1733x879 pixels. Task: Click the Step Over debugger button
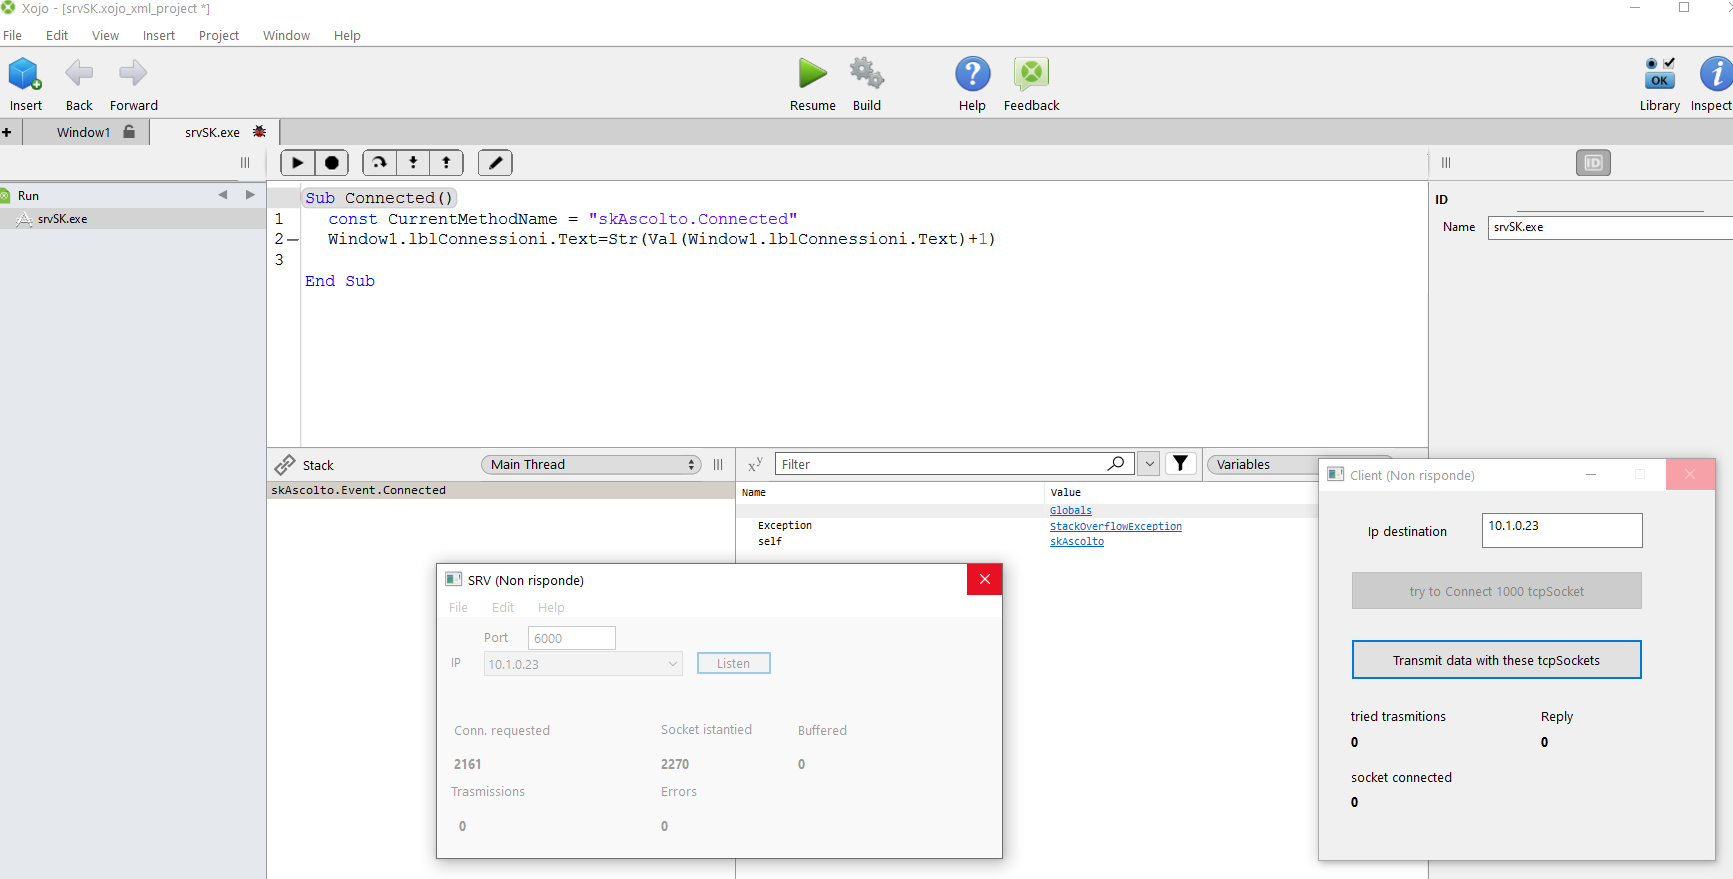[x=379, y=163]
